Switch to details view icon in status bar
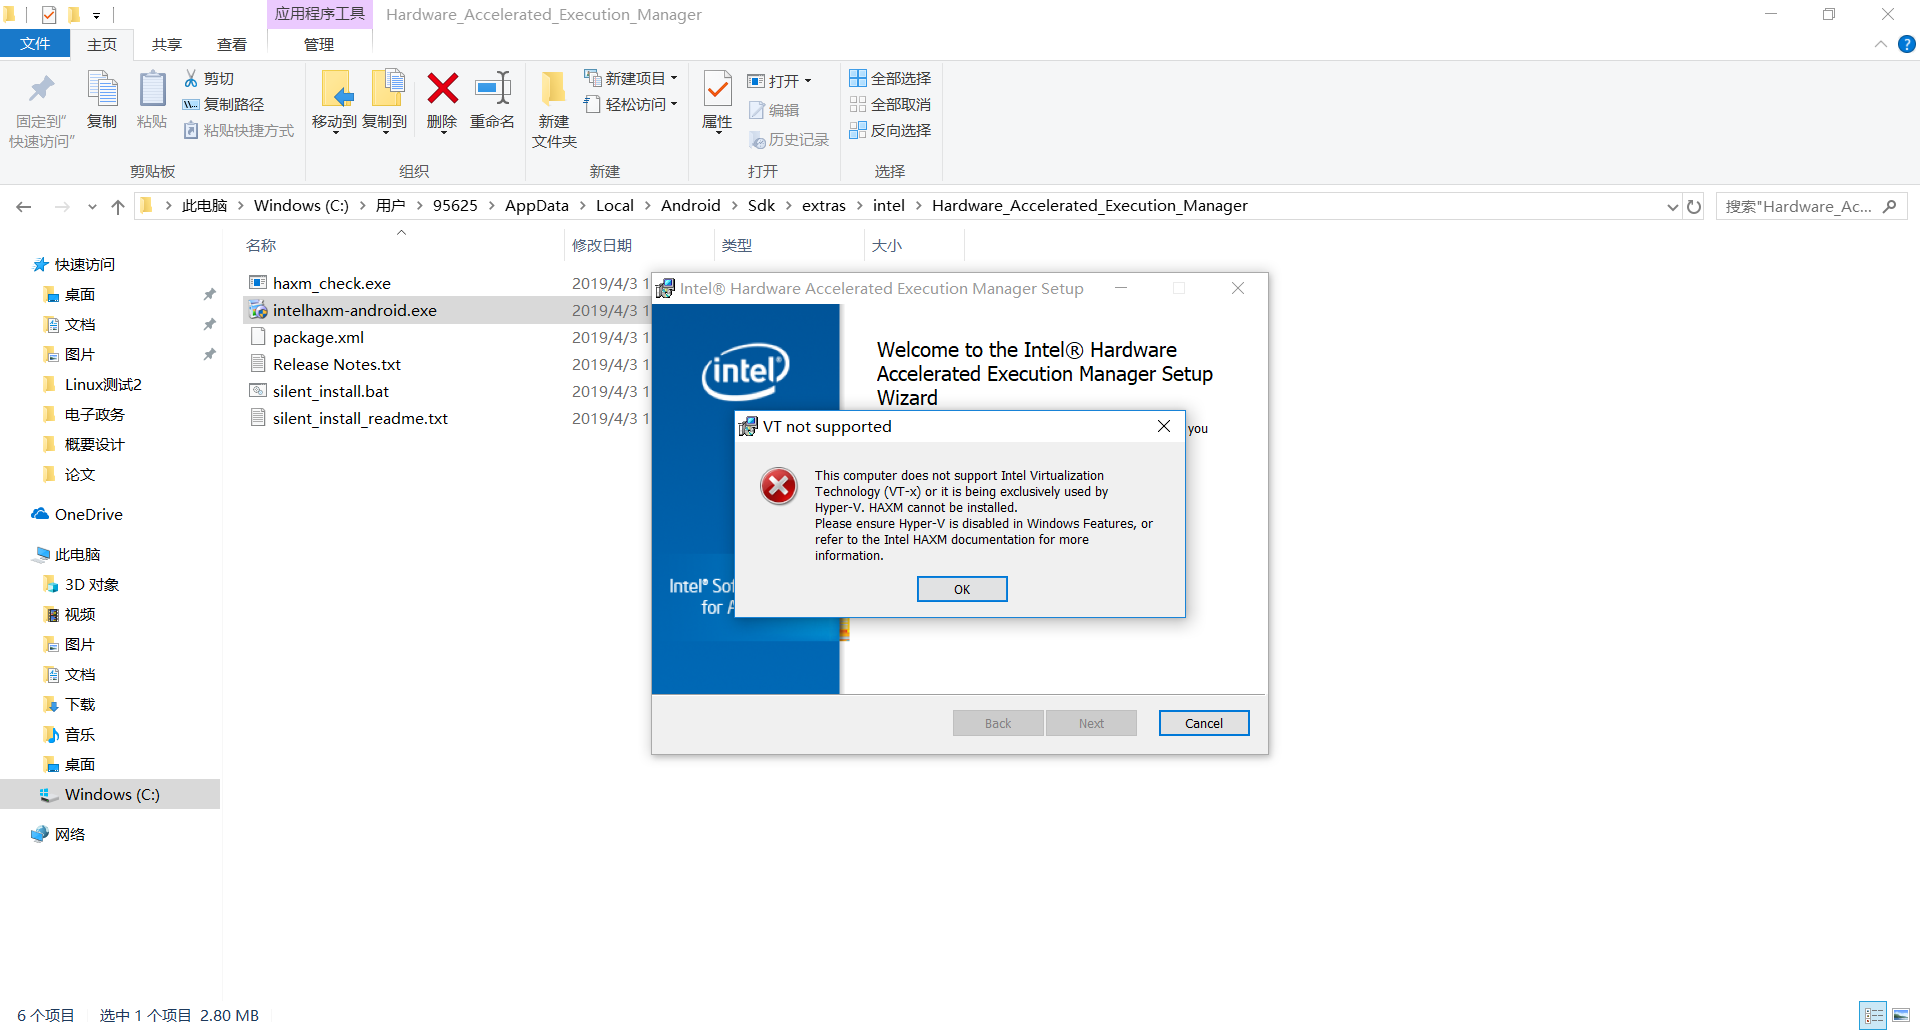Viewport: 1920px width, 1030px height. (x=1874, y=1015)
